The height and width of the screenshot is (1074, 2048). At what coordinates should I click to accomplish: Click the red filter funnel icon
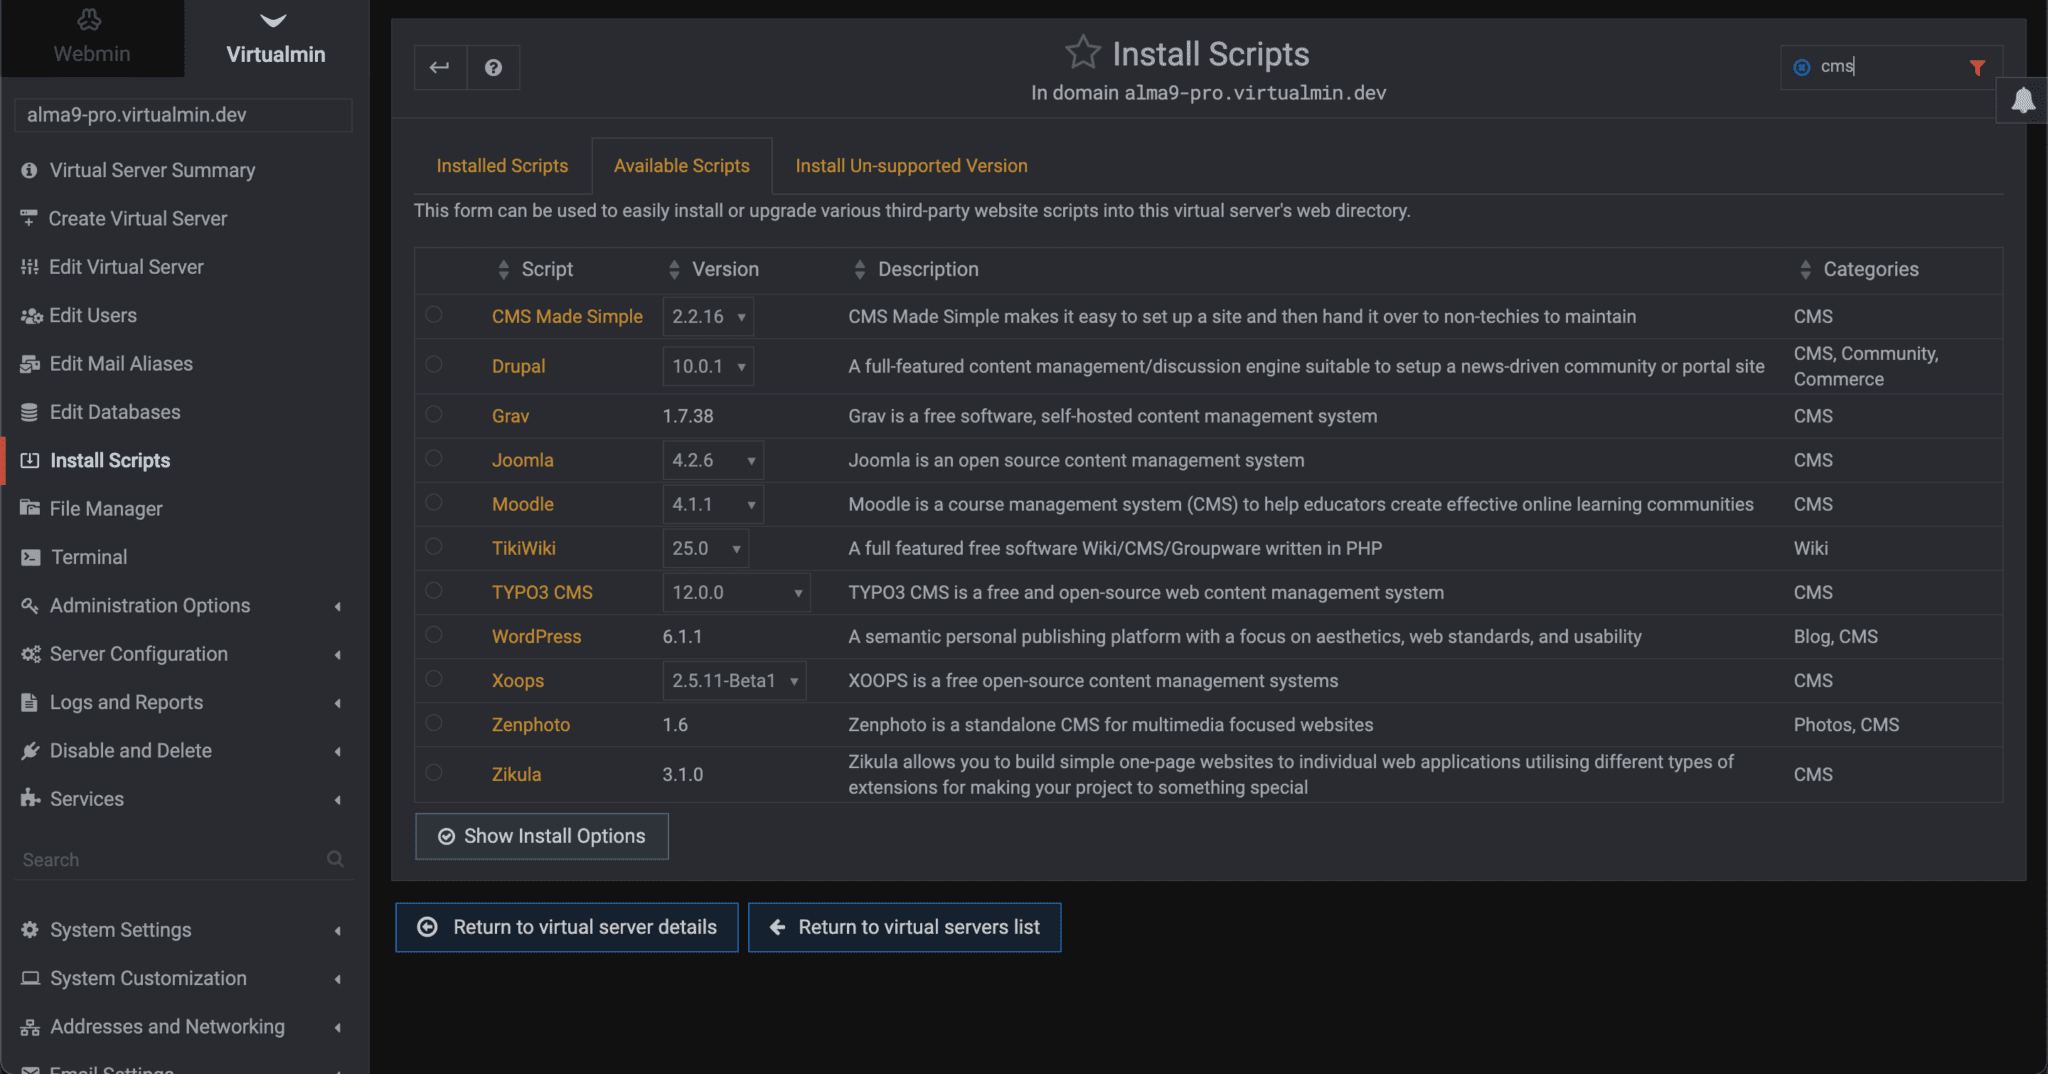[1977, 67]
